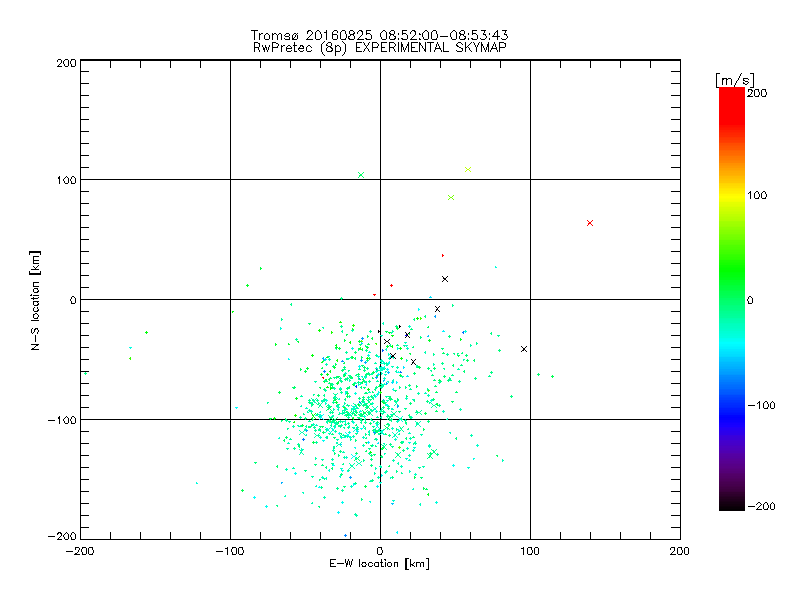Click the x-axis tick label '100'

click(530, 551)
